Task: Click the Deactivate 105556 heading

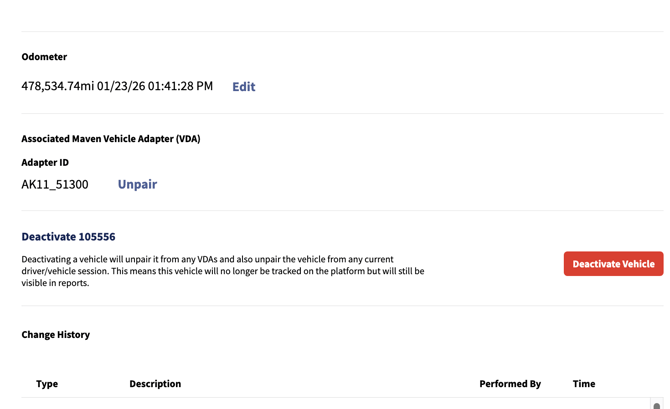Action: (68, 237)
